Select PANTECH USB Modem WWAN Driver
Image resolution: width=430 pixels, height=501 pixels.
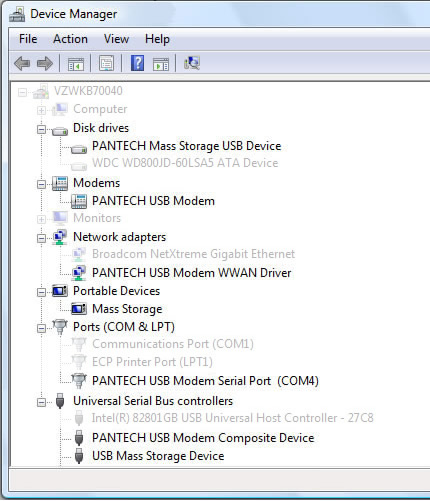[x=192, y=273]
